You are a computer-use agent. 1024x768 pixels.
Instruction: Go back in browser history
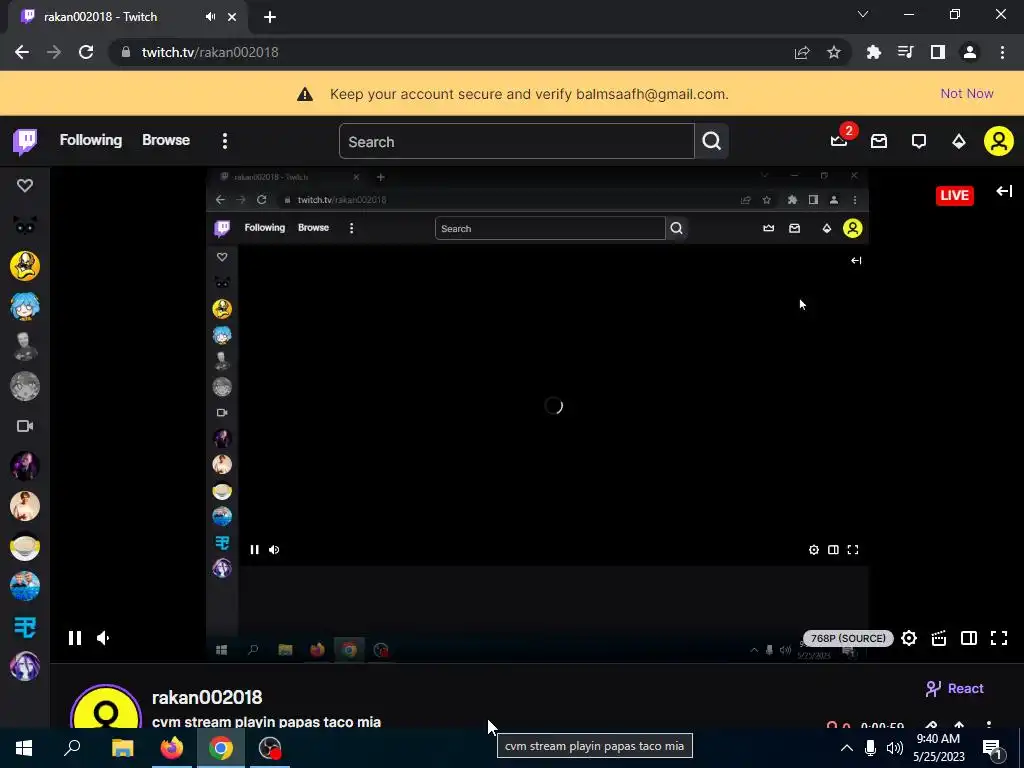pos(22,52)
